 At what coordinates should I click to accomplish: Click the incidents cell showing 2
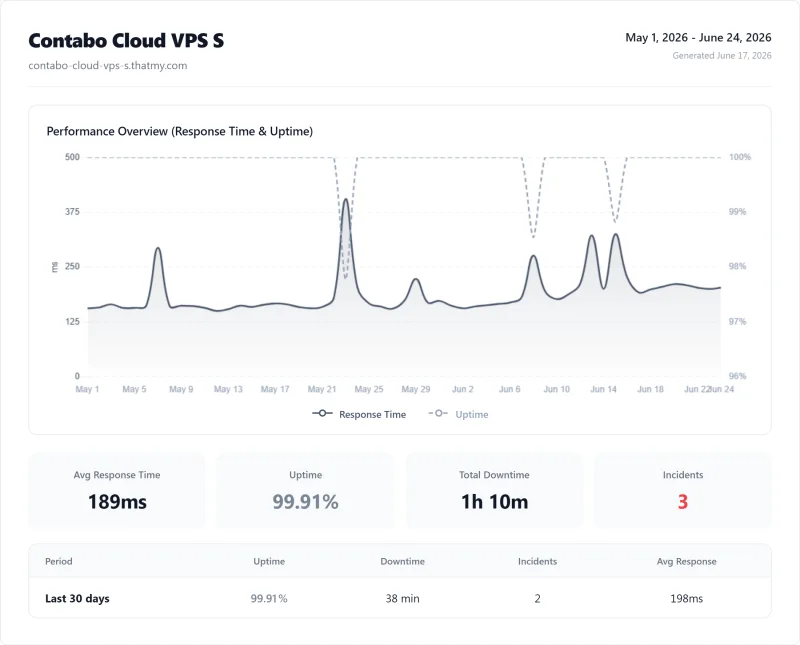point(537,599)
